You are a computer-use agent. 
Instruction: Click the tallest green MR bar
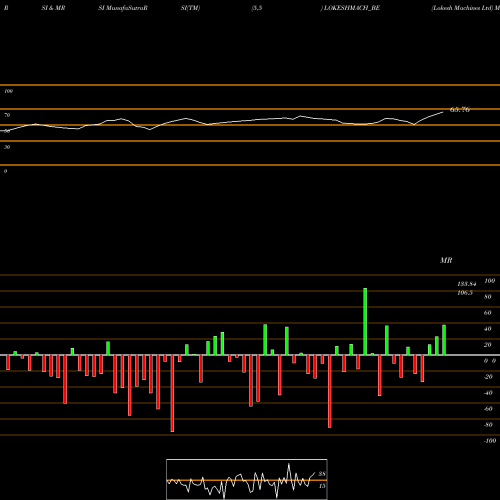click(x=365, y=321)
